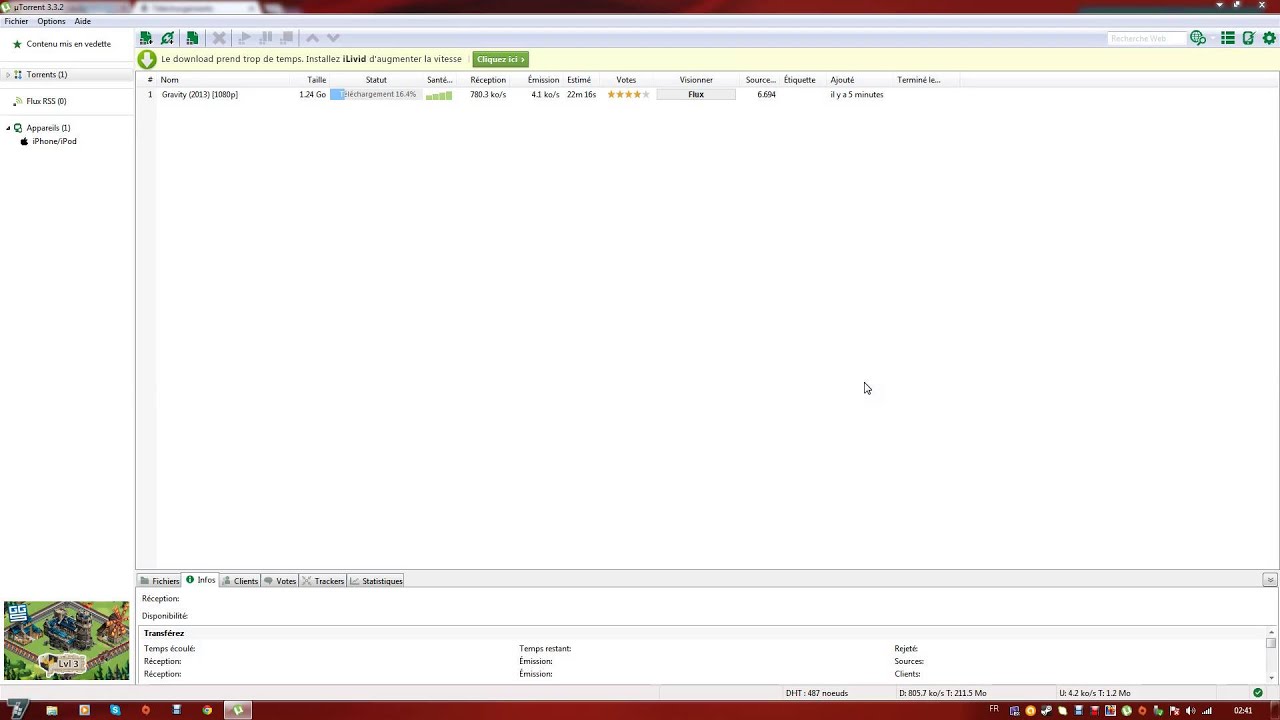Sort by the Votes column header
This screenshot has width=1280, height=720.
tap(626, 80)
